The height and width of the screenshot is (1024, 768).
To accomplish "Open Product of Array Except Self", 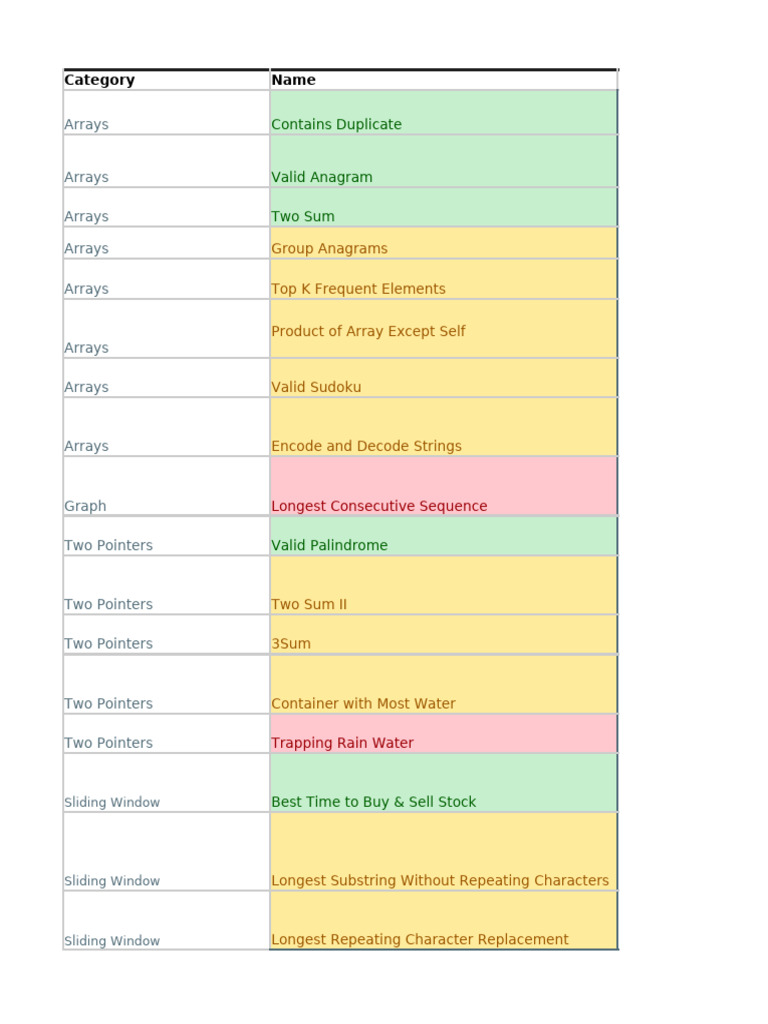I will click(369, 331).
